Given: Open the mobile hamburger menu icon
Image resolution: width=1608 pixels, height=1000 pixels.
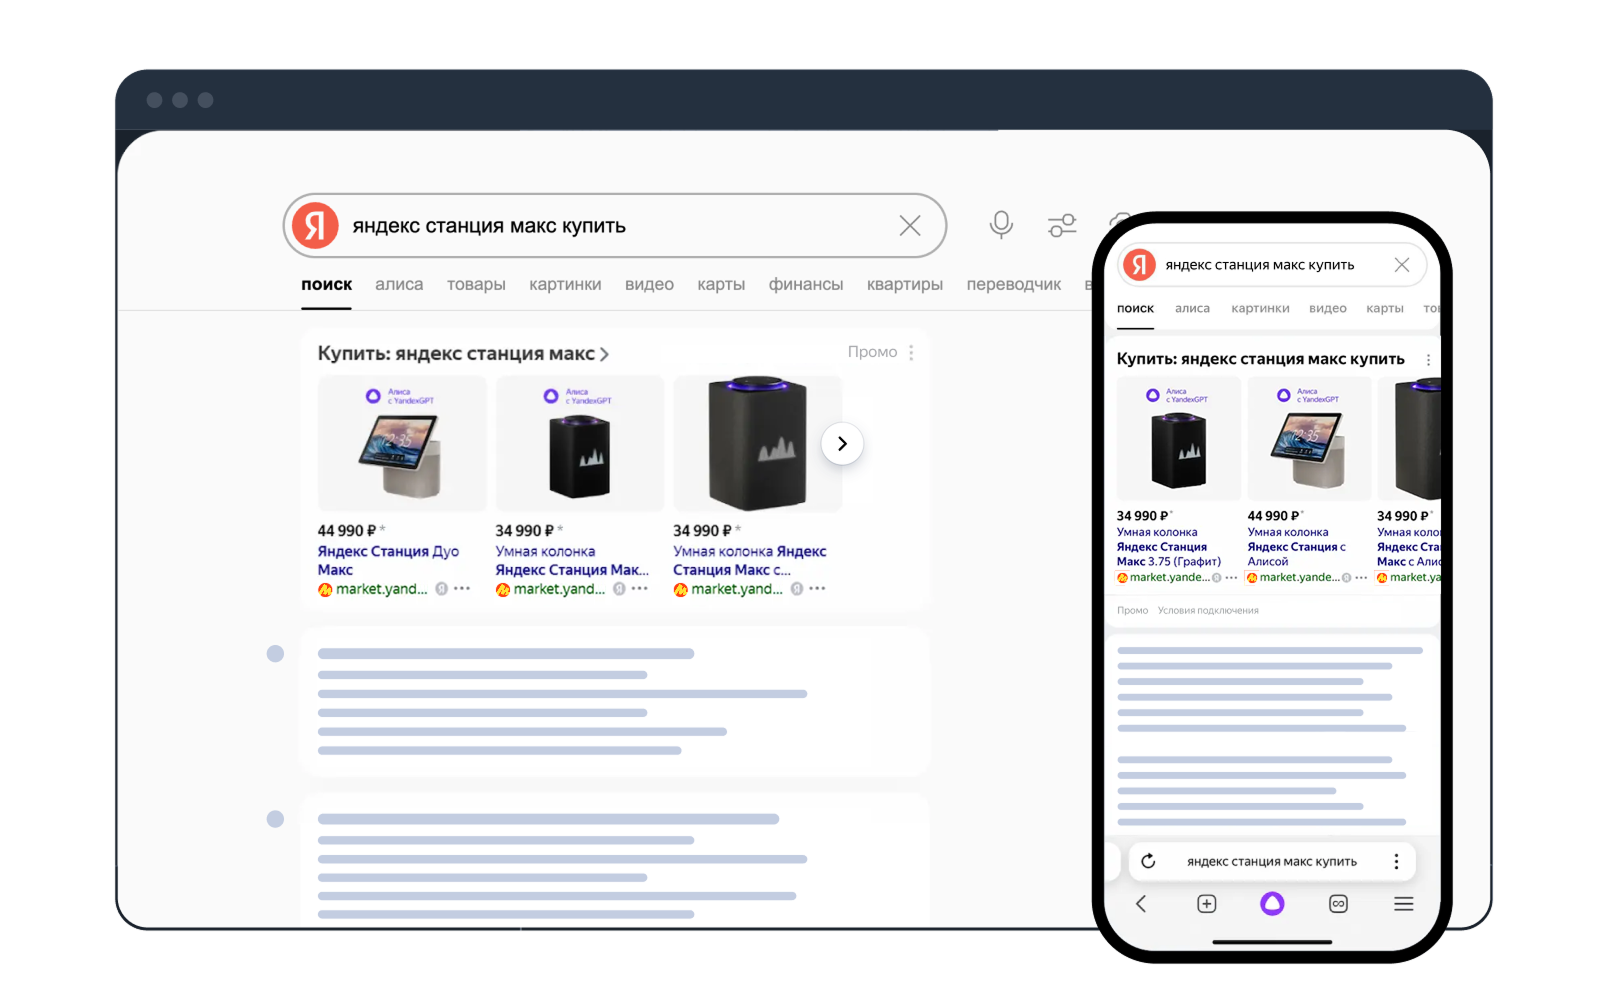Looking at the screenshot, I should [1404, 904].
